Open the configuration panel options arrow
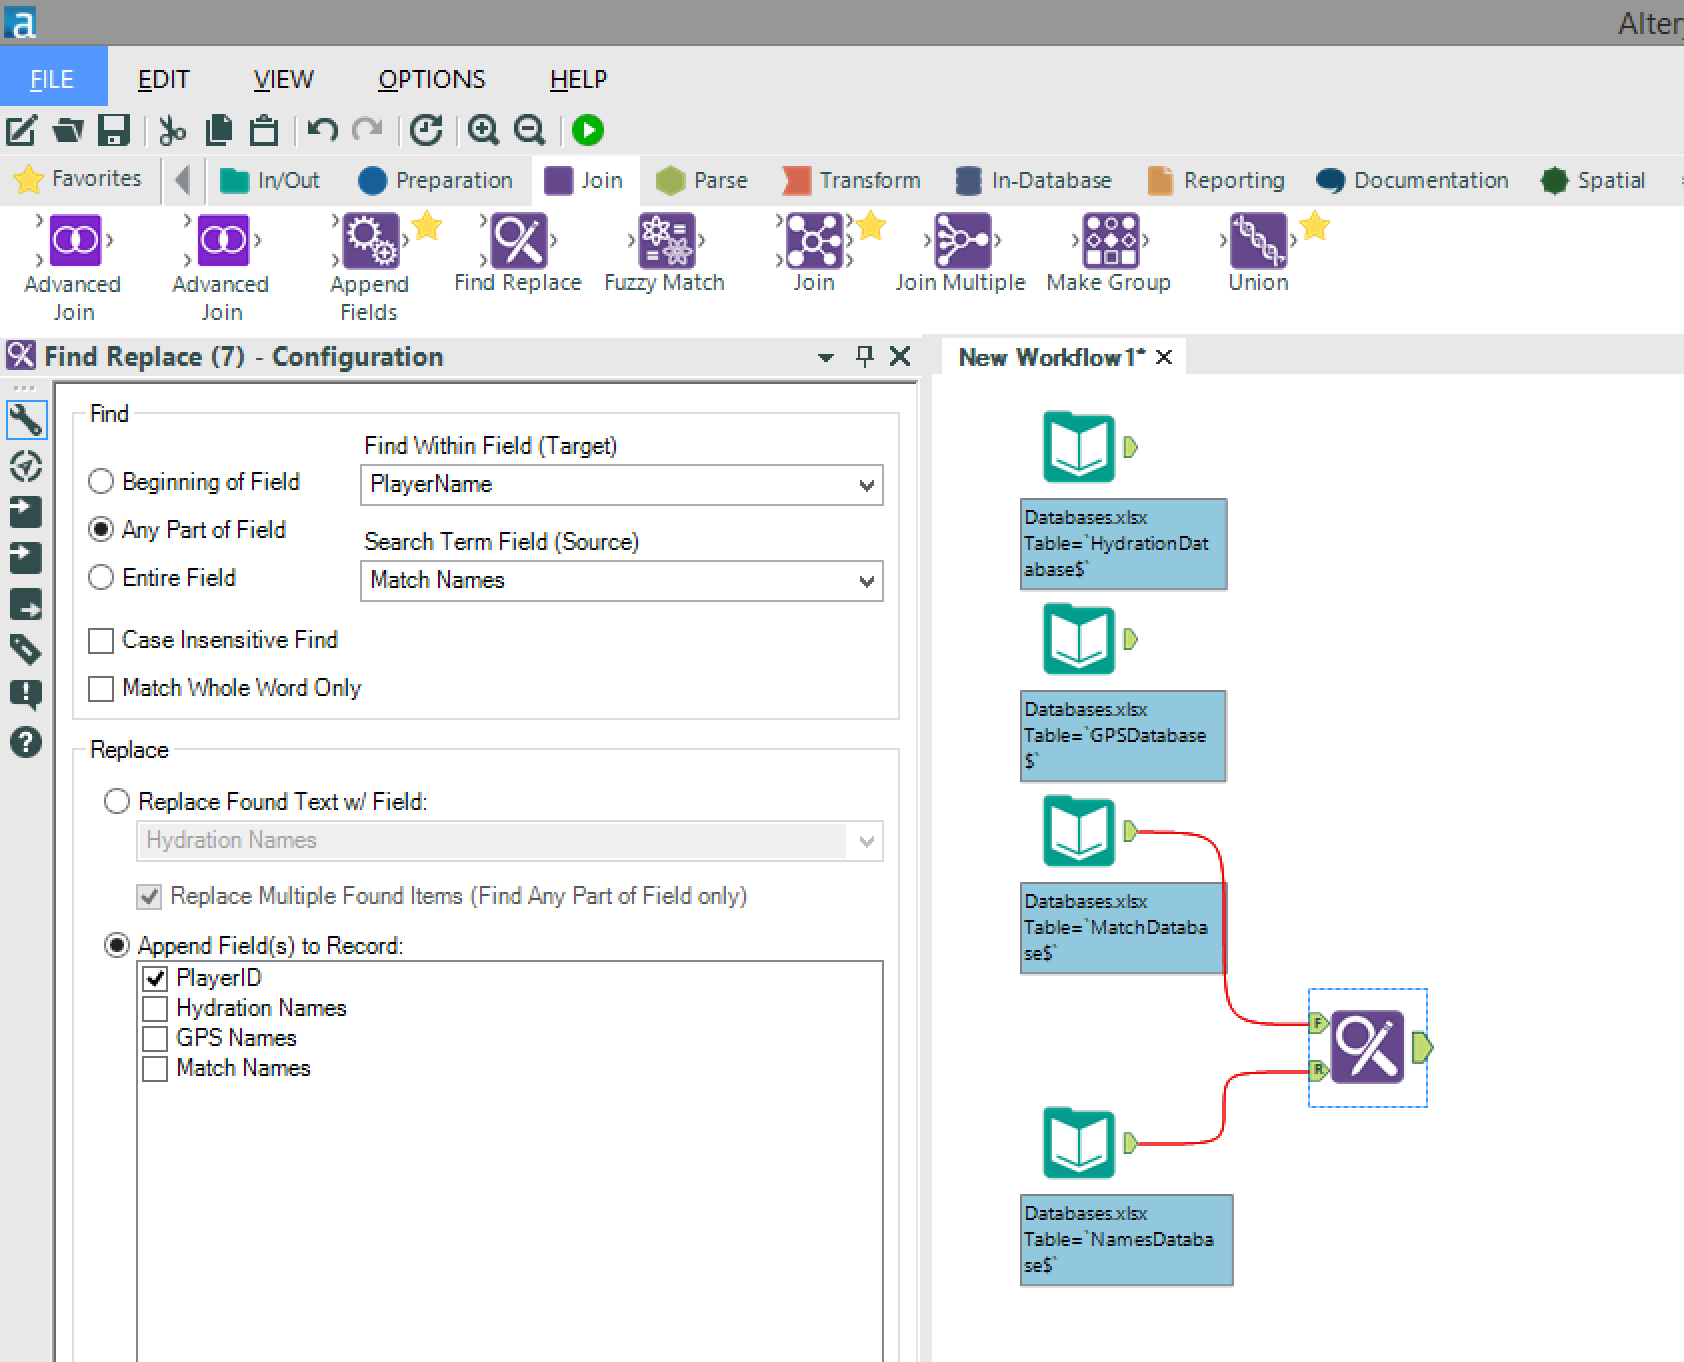The height and width of the screenshot is (1362, 1684). [x=826, y=357]
